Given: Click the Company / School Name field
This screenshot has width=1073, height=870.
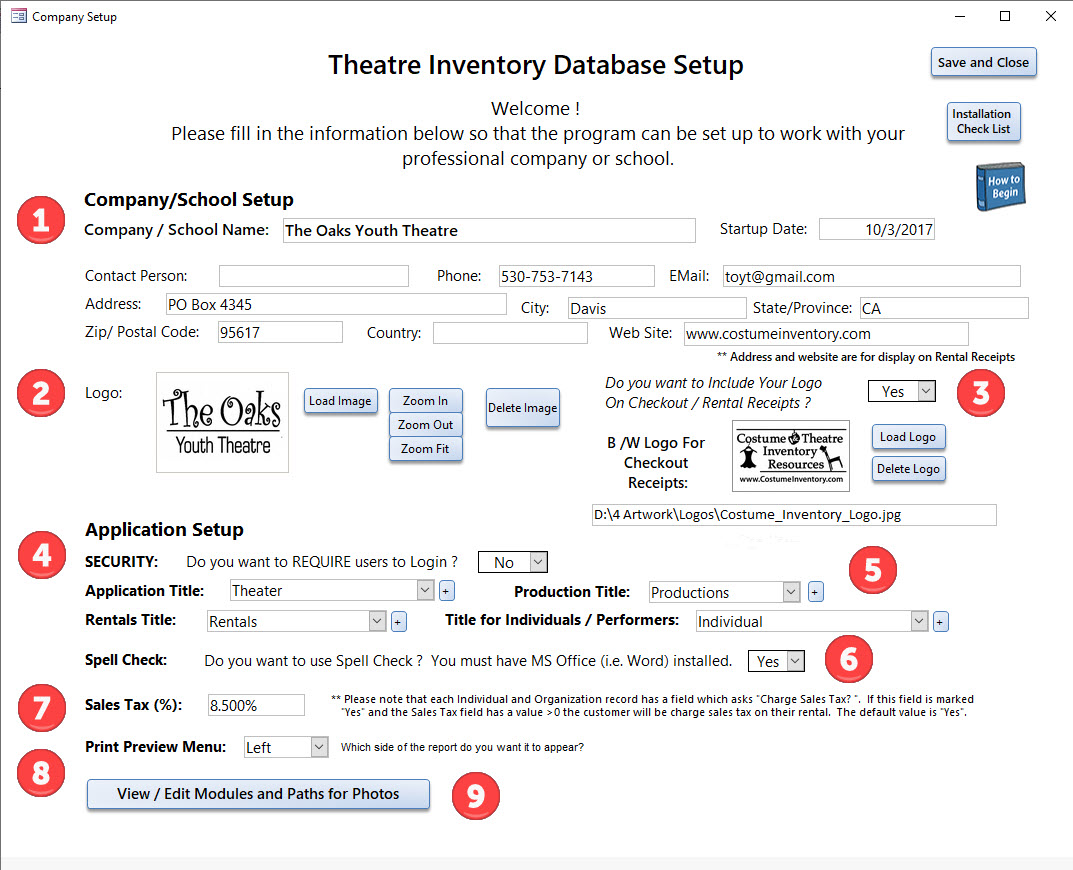Looking at the screenshot, I should (489, 231).
